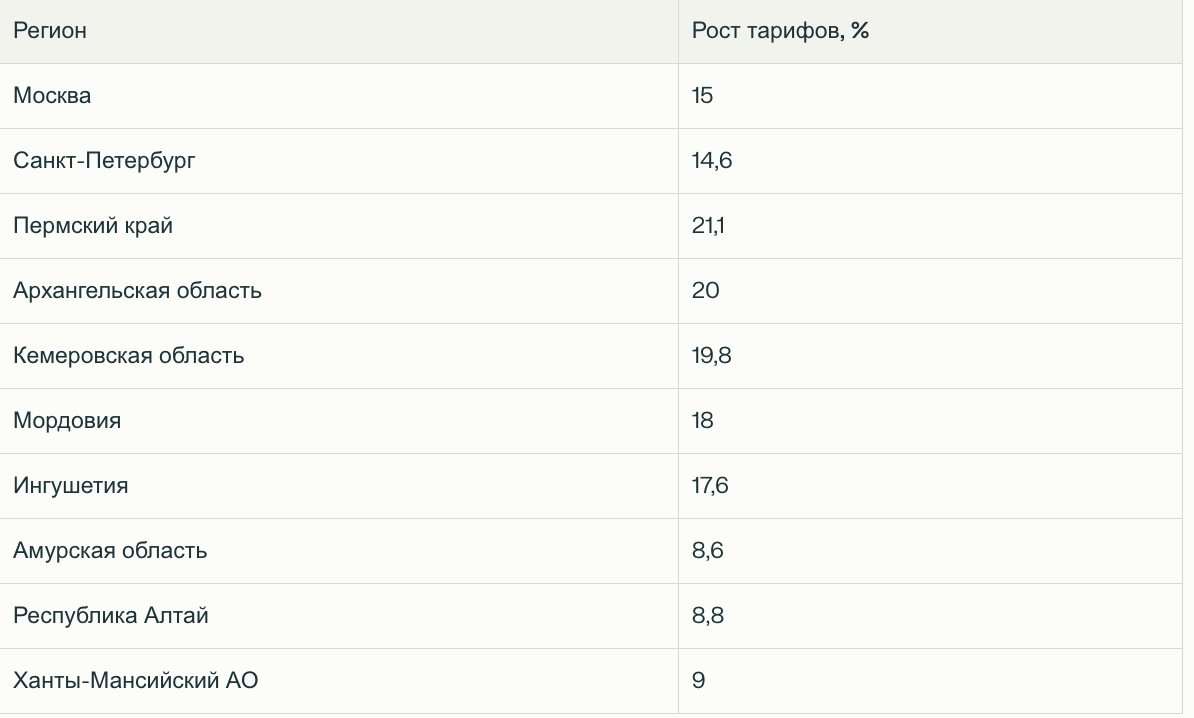This screenshot has height=718, width=1194.
Task: Select the 'Москва' region cell
Action: click(52, 96)
